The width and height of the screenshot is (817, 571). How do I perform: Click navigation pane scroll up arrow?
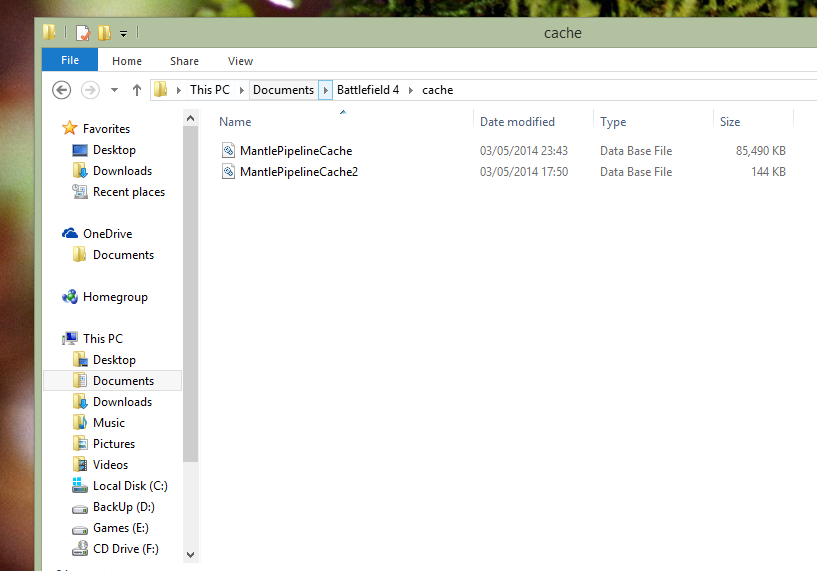[x=191, y=118]
